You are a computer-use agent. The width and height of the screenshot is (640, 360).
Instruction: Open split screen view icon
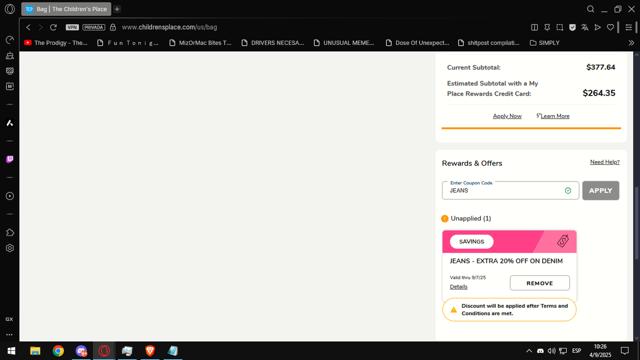534,27
